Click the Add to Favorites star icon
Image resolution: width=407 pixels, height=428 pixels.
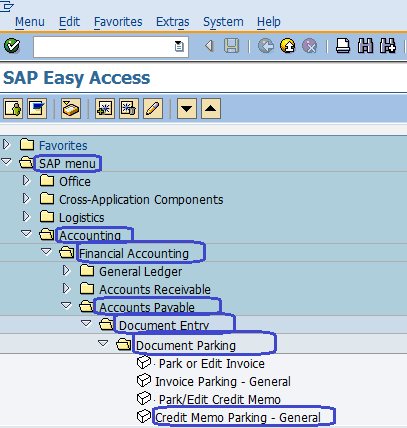point(105,108)
